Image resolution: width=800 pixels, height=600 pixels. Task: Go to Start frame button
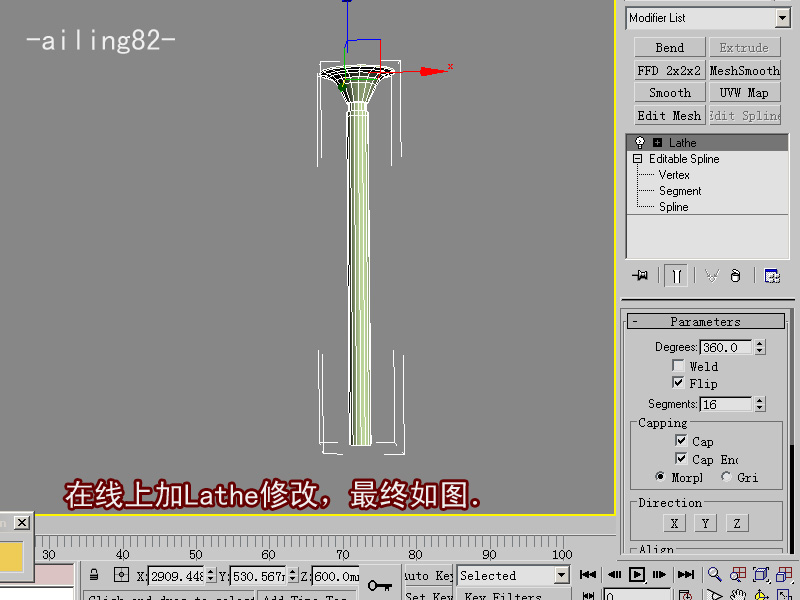588,575
